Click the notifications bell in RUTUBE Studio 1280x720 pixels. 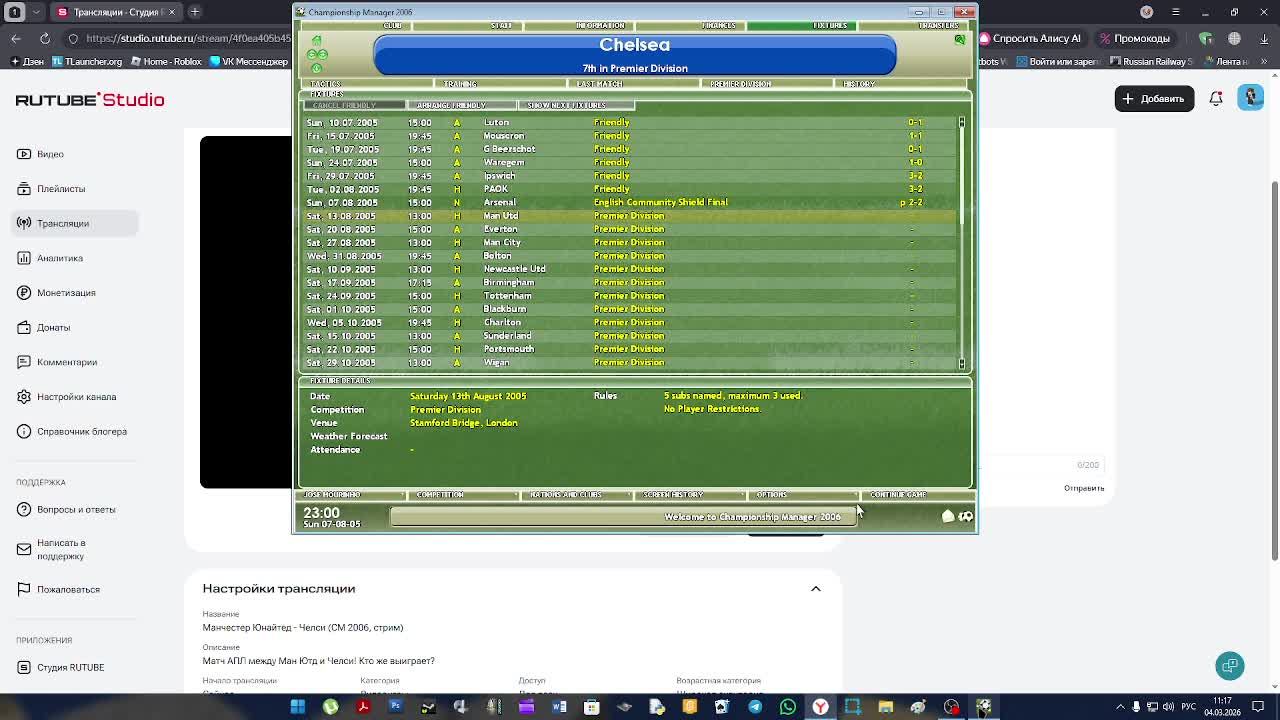pos(1216,98)
